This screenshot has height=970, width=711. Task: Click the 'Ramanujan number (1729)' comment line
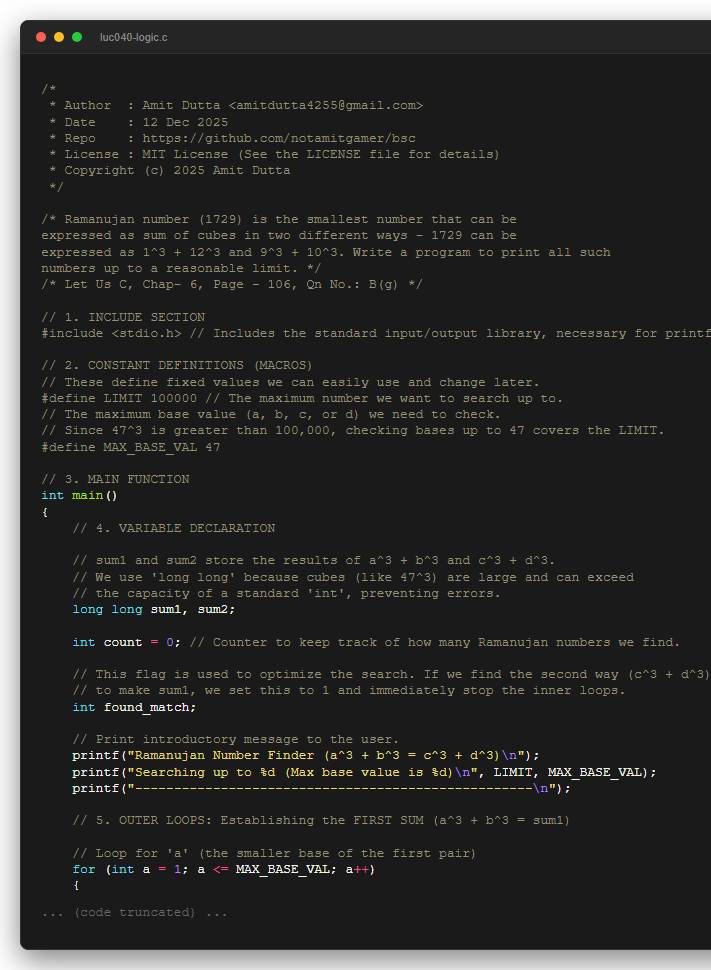click(279, 220)
